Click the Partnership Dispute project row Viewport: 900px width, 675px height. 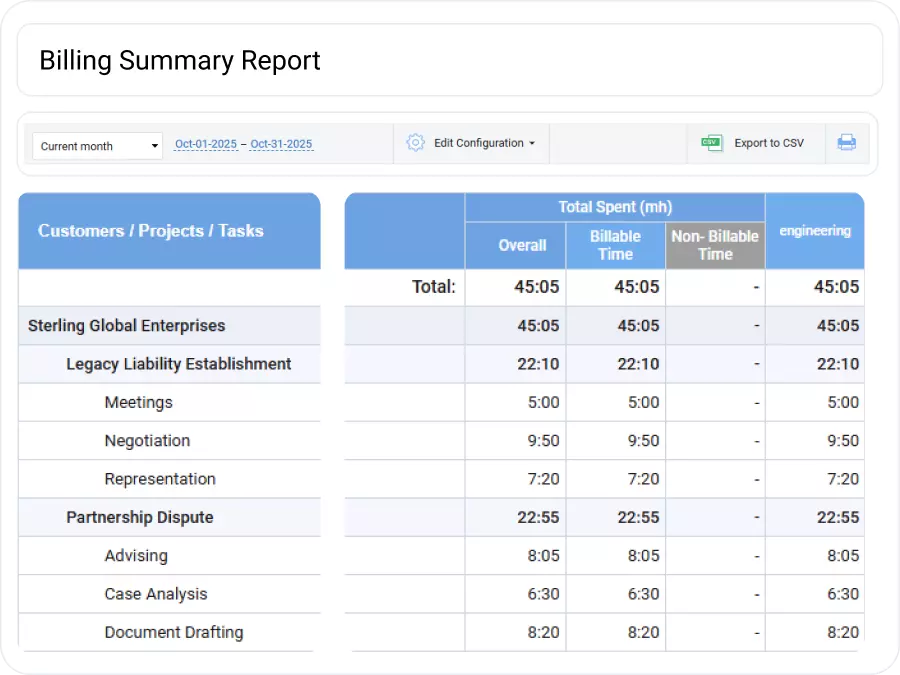pyautogui.click(x=139, y=517)
